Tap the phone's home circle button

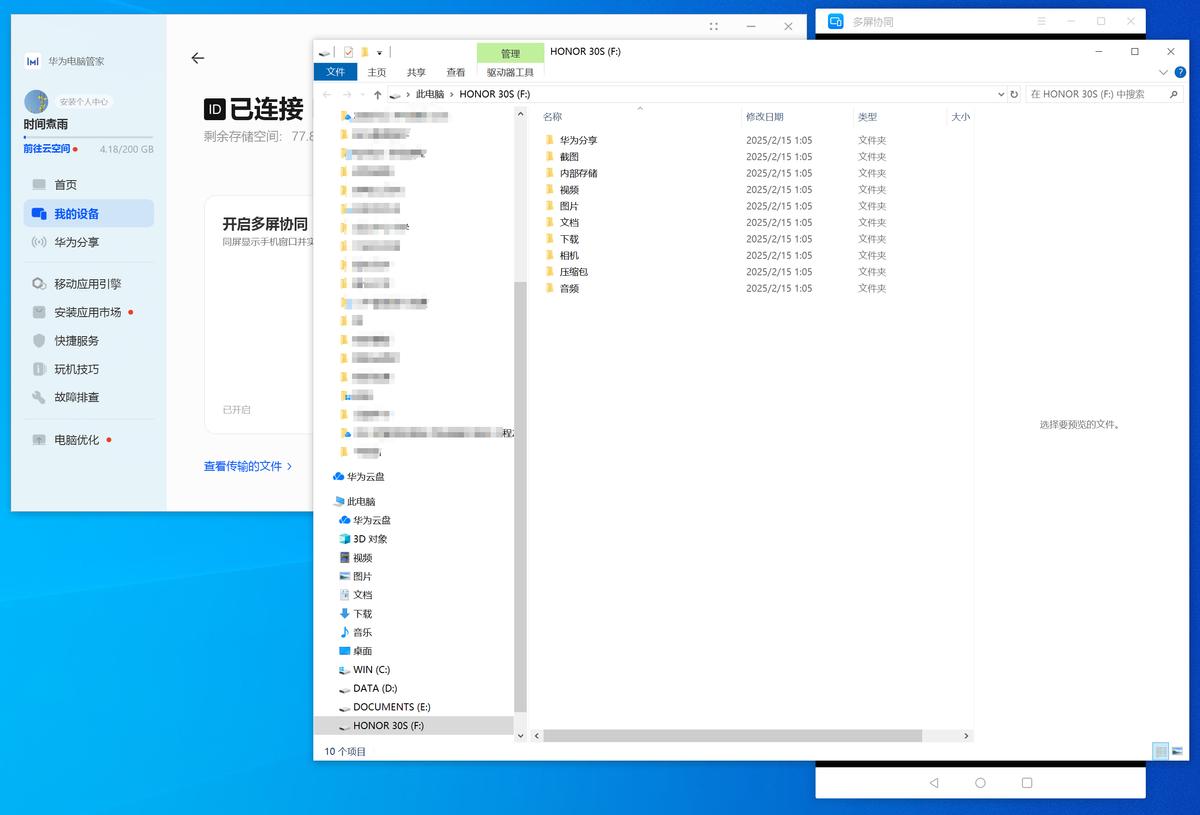point(980,783)
